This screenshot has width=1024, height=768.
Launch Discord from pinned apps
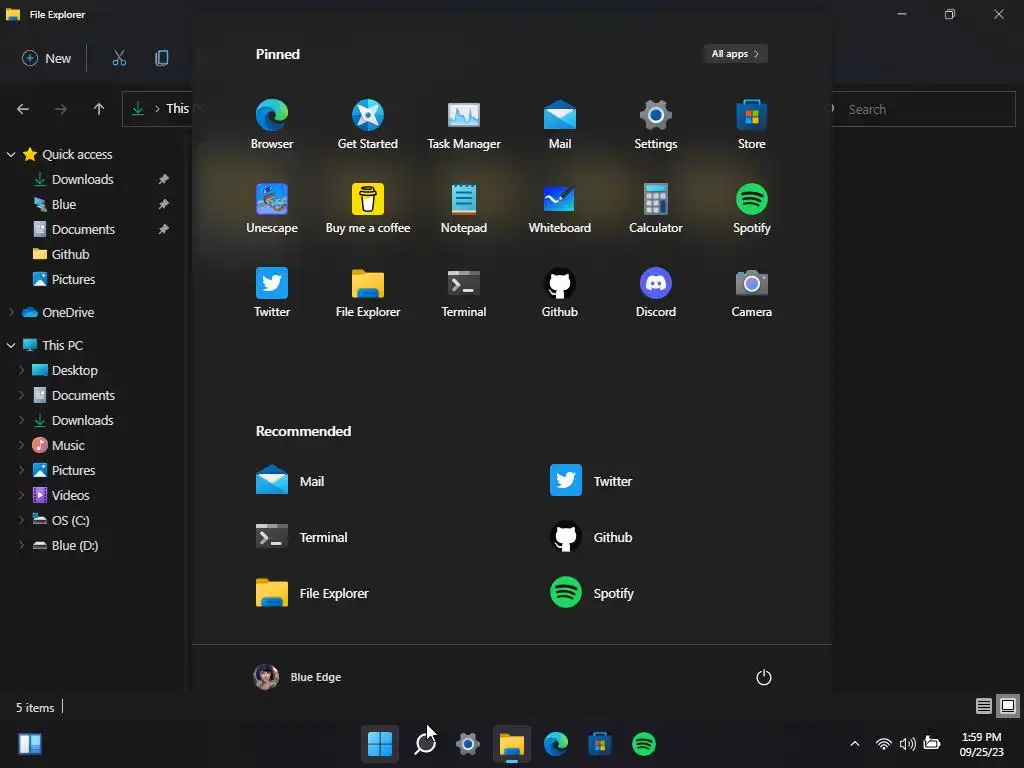click(656, 293)
